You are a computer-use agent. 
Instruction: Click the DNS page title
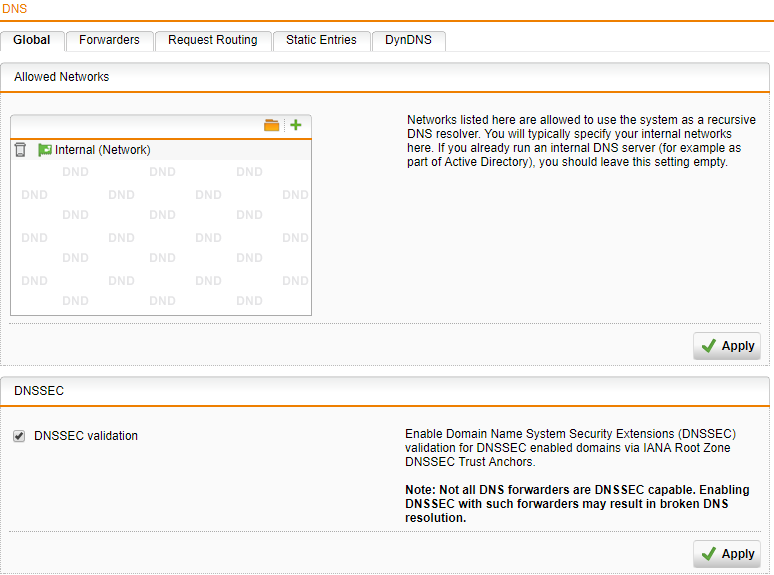(x=15, y=8)
